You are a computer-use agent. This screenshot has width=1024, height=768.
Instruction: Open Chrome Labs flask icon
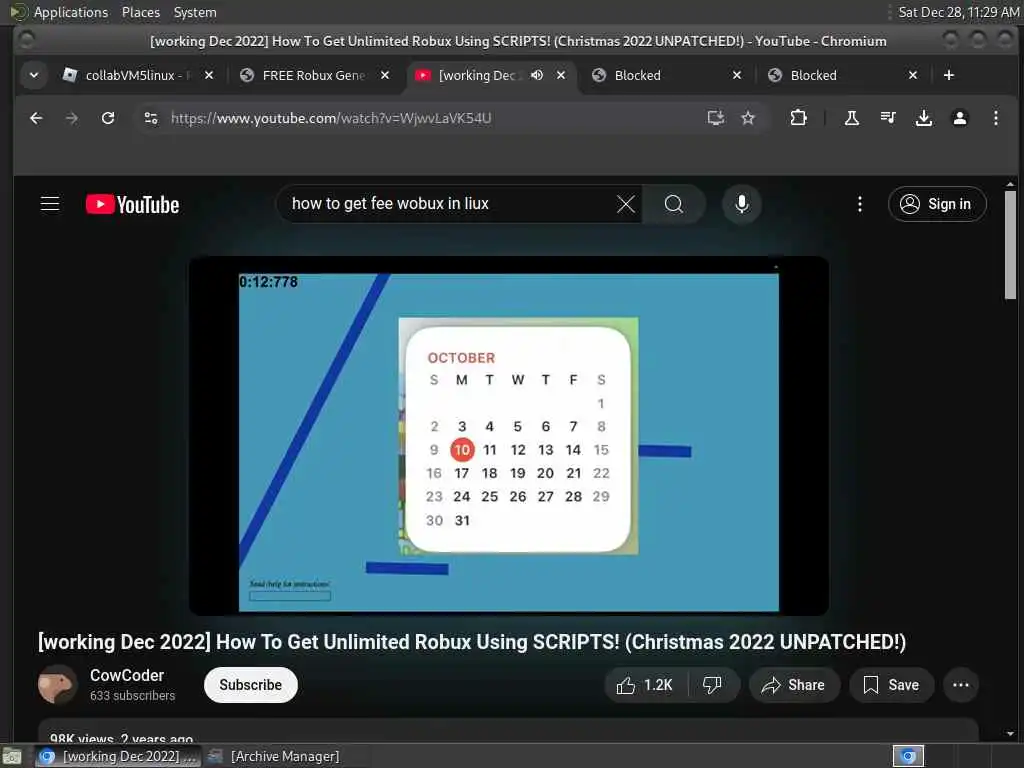click(852, 118)
